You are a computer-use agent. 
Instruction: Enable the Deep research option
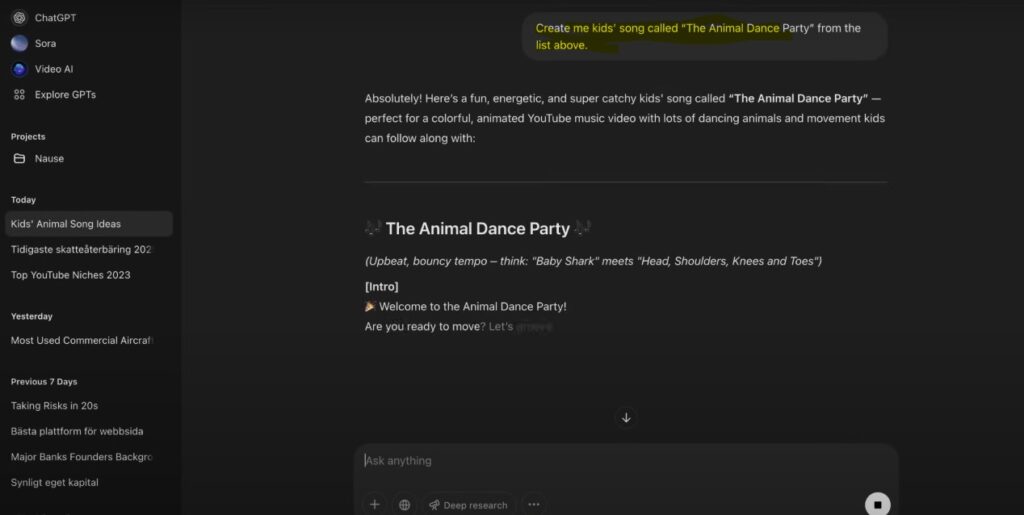[x=468, y=505]
